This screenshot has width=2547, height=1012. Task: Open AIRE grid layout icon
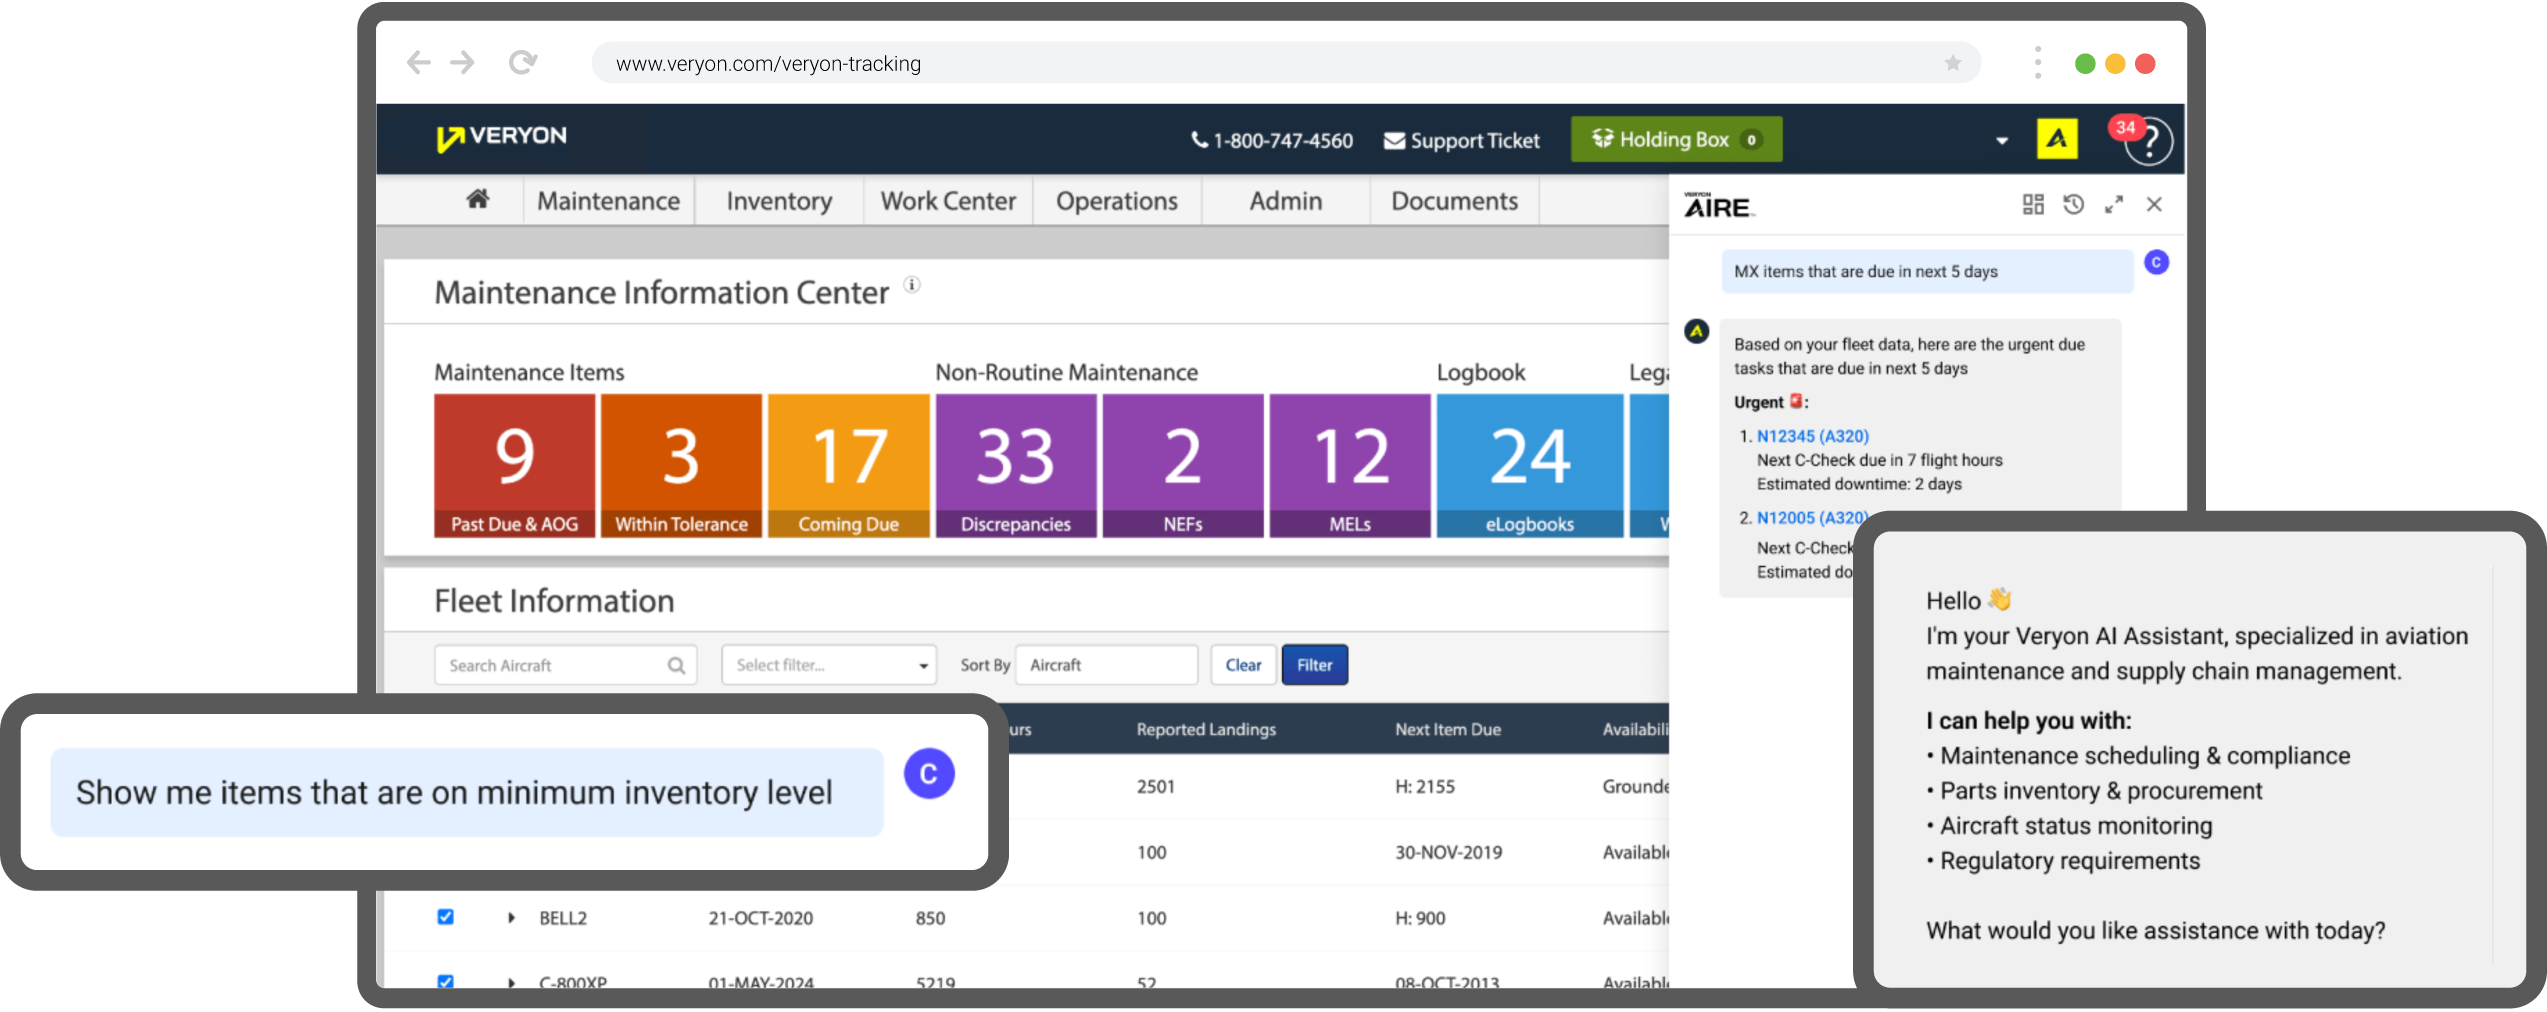(2032, 205)
